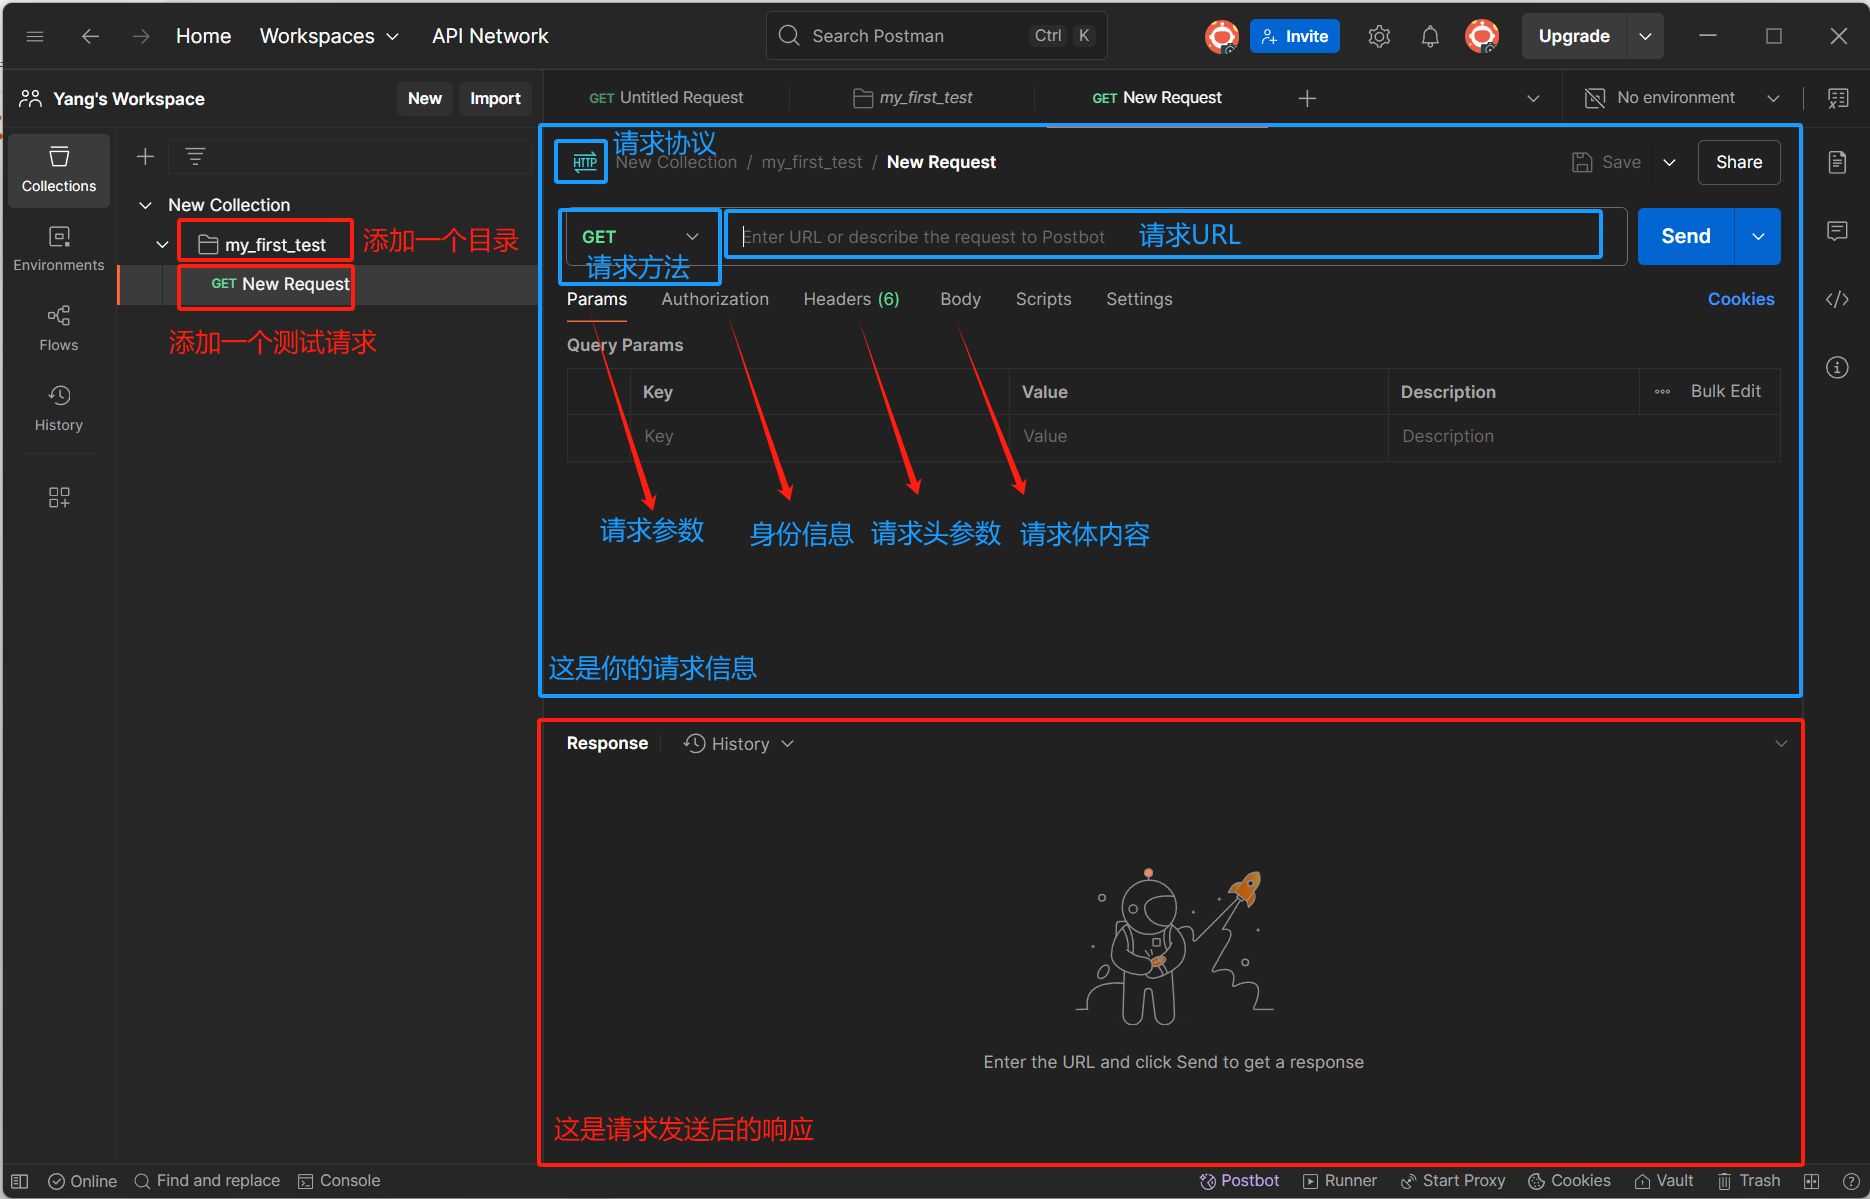Click the Search Postman field
The image size is (1870, 1199).
pyautogui.click(x=937, y=36)
